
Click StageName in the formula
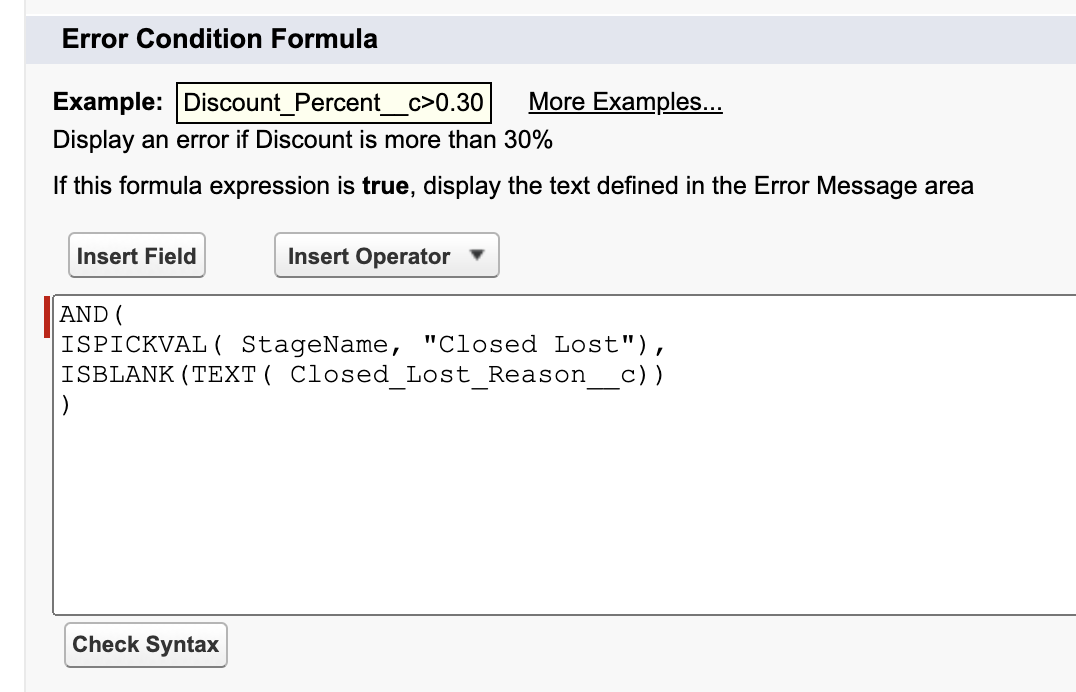(314, 344)
